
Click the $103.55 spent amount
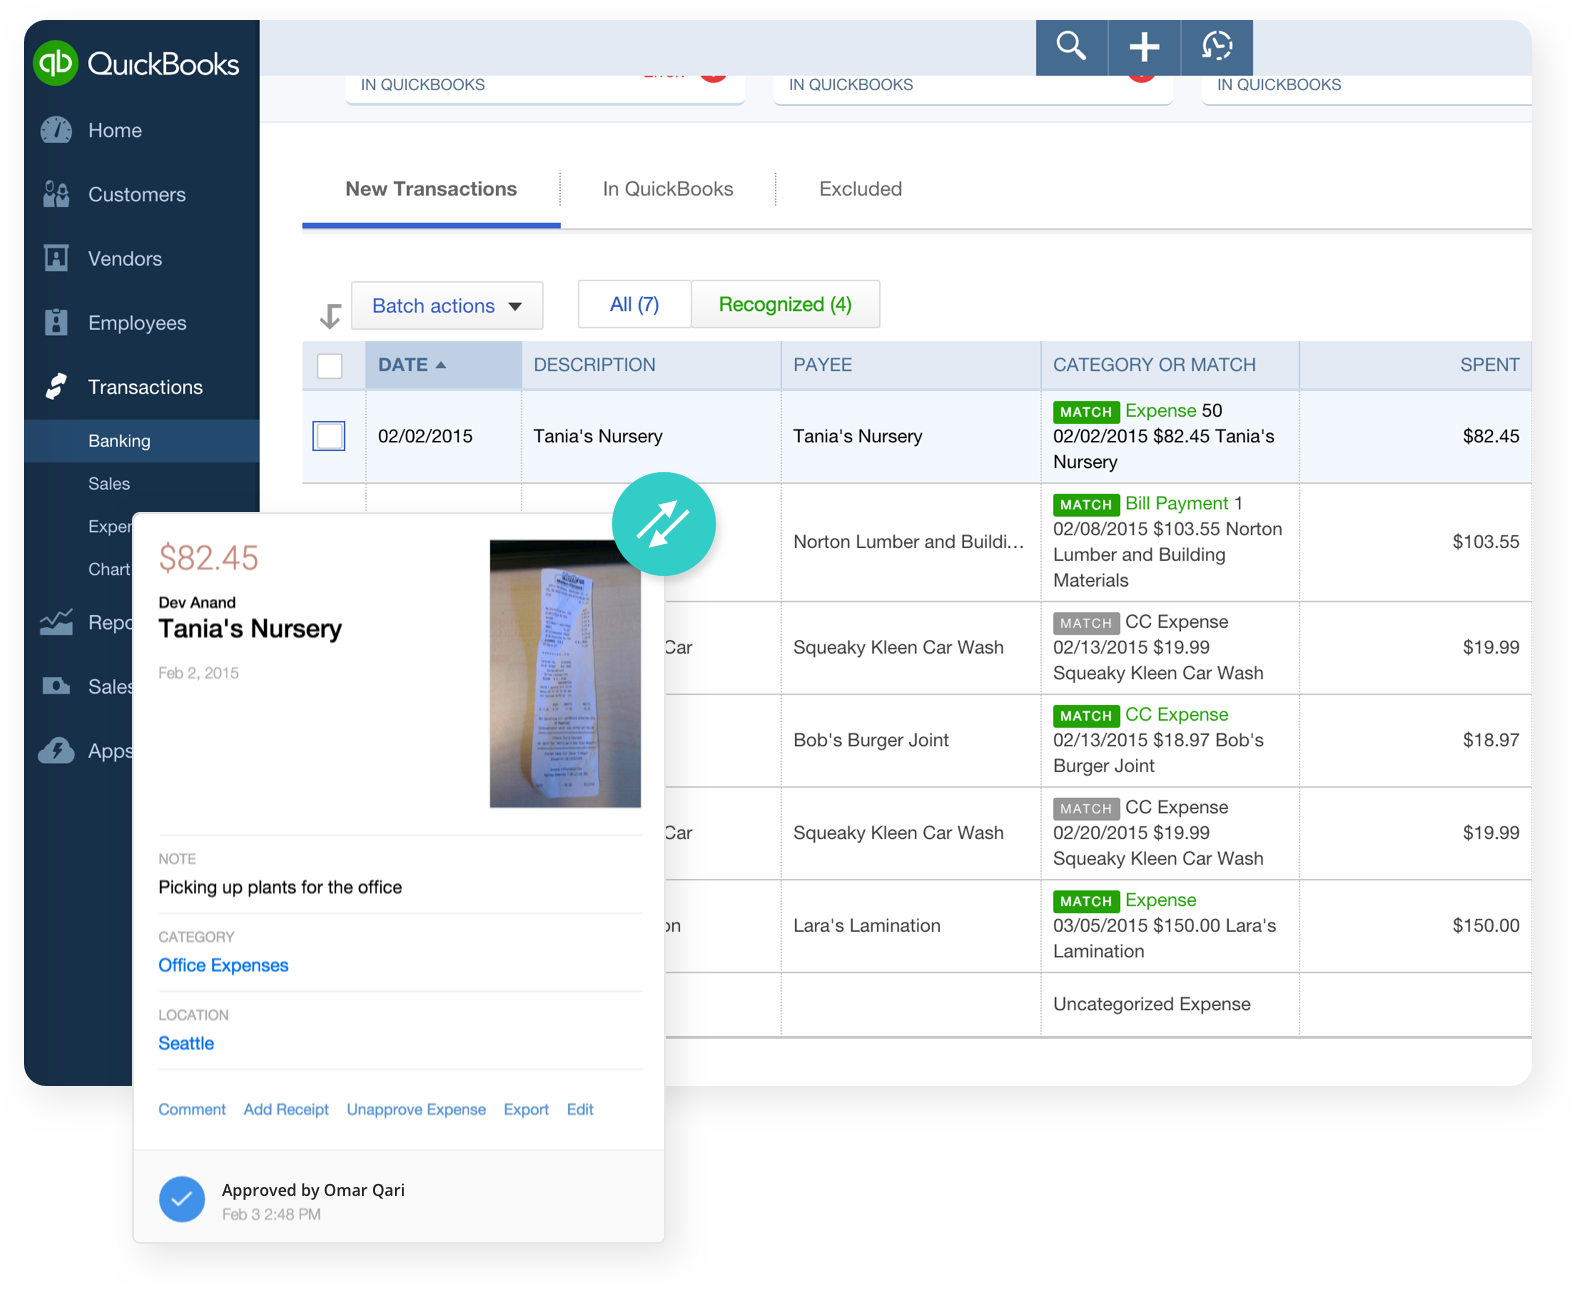pyautogui.click(x=1486, y=542)
